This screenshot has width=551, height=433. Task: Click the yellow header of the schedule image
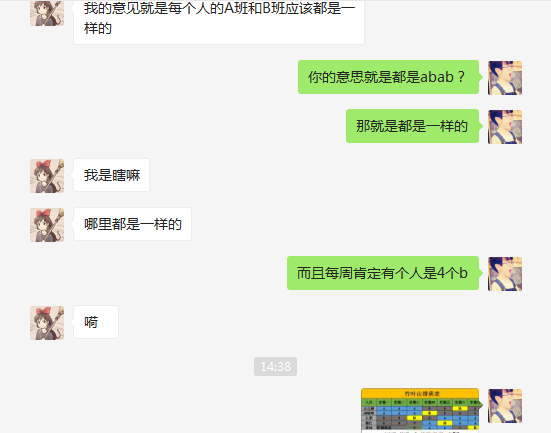pyautogui.click(x=420, y=393)
